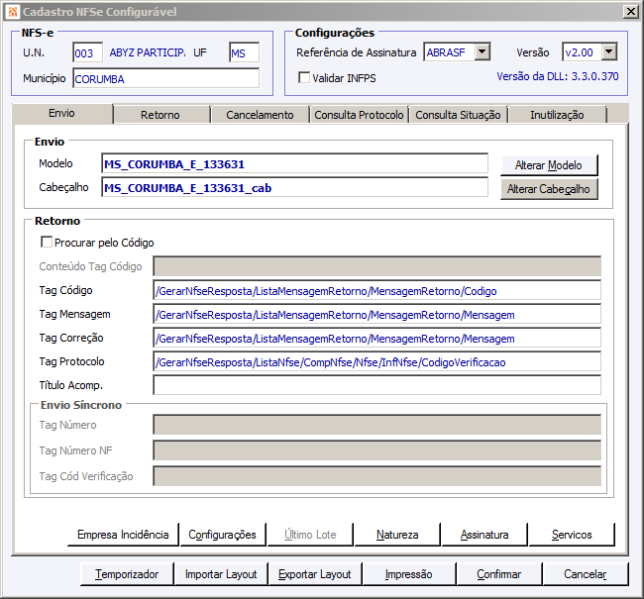Image resolution: width=644 pixels, height=599 pixels.
Task: Click the 'ABYZ PARTICIP.' unit name text
Action: (x=147, y=53)
